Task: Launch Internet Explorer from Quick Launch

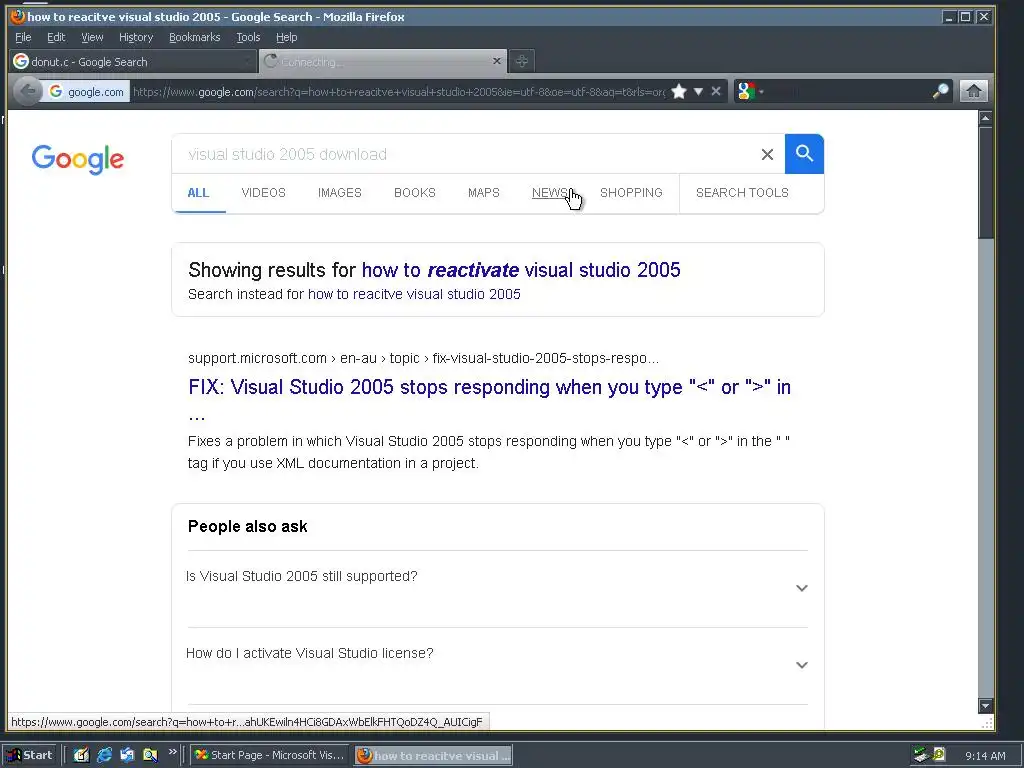Action: (104, 755)
